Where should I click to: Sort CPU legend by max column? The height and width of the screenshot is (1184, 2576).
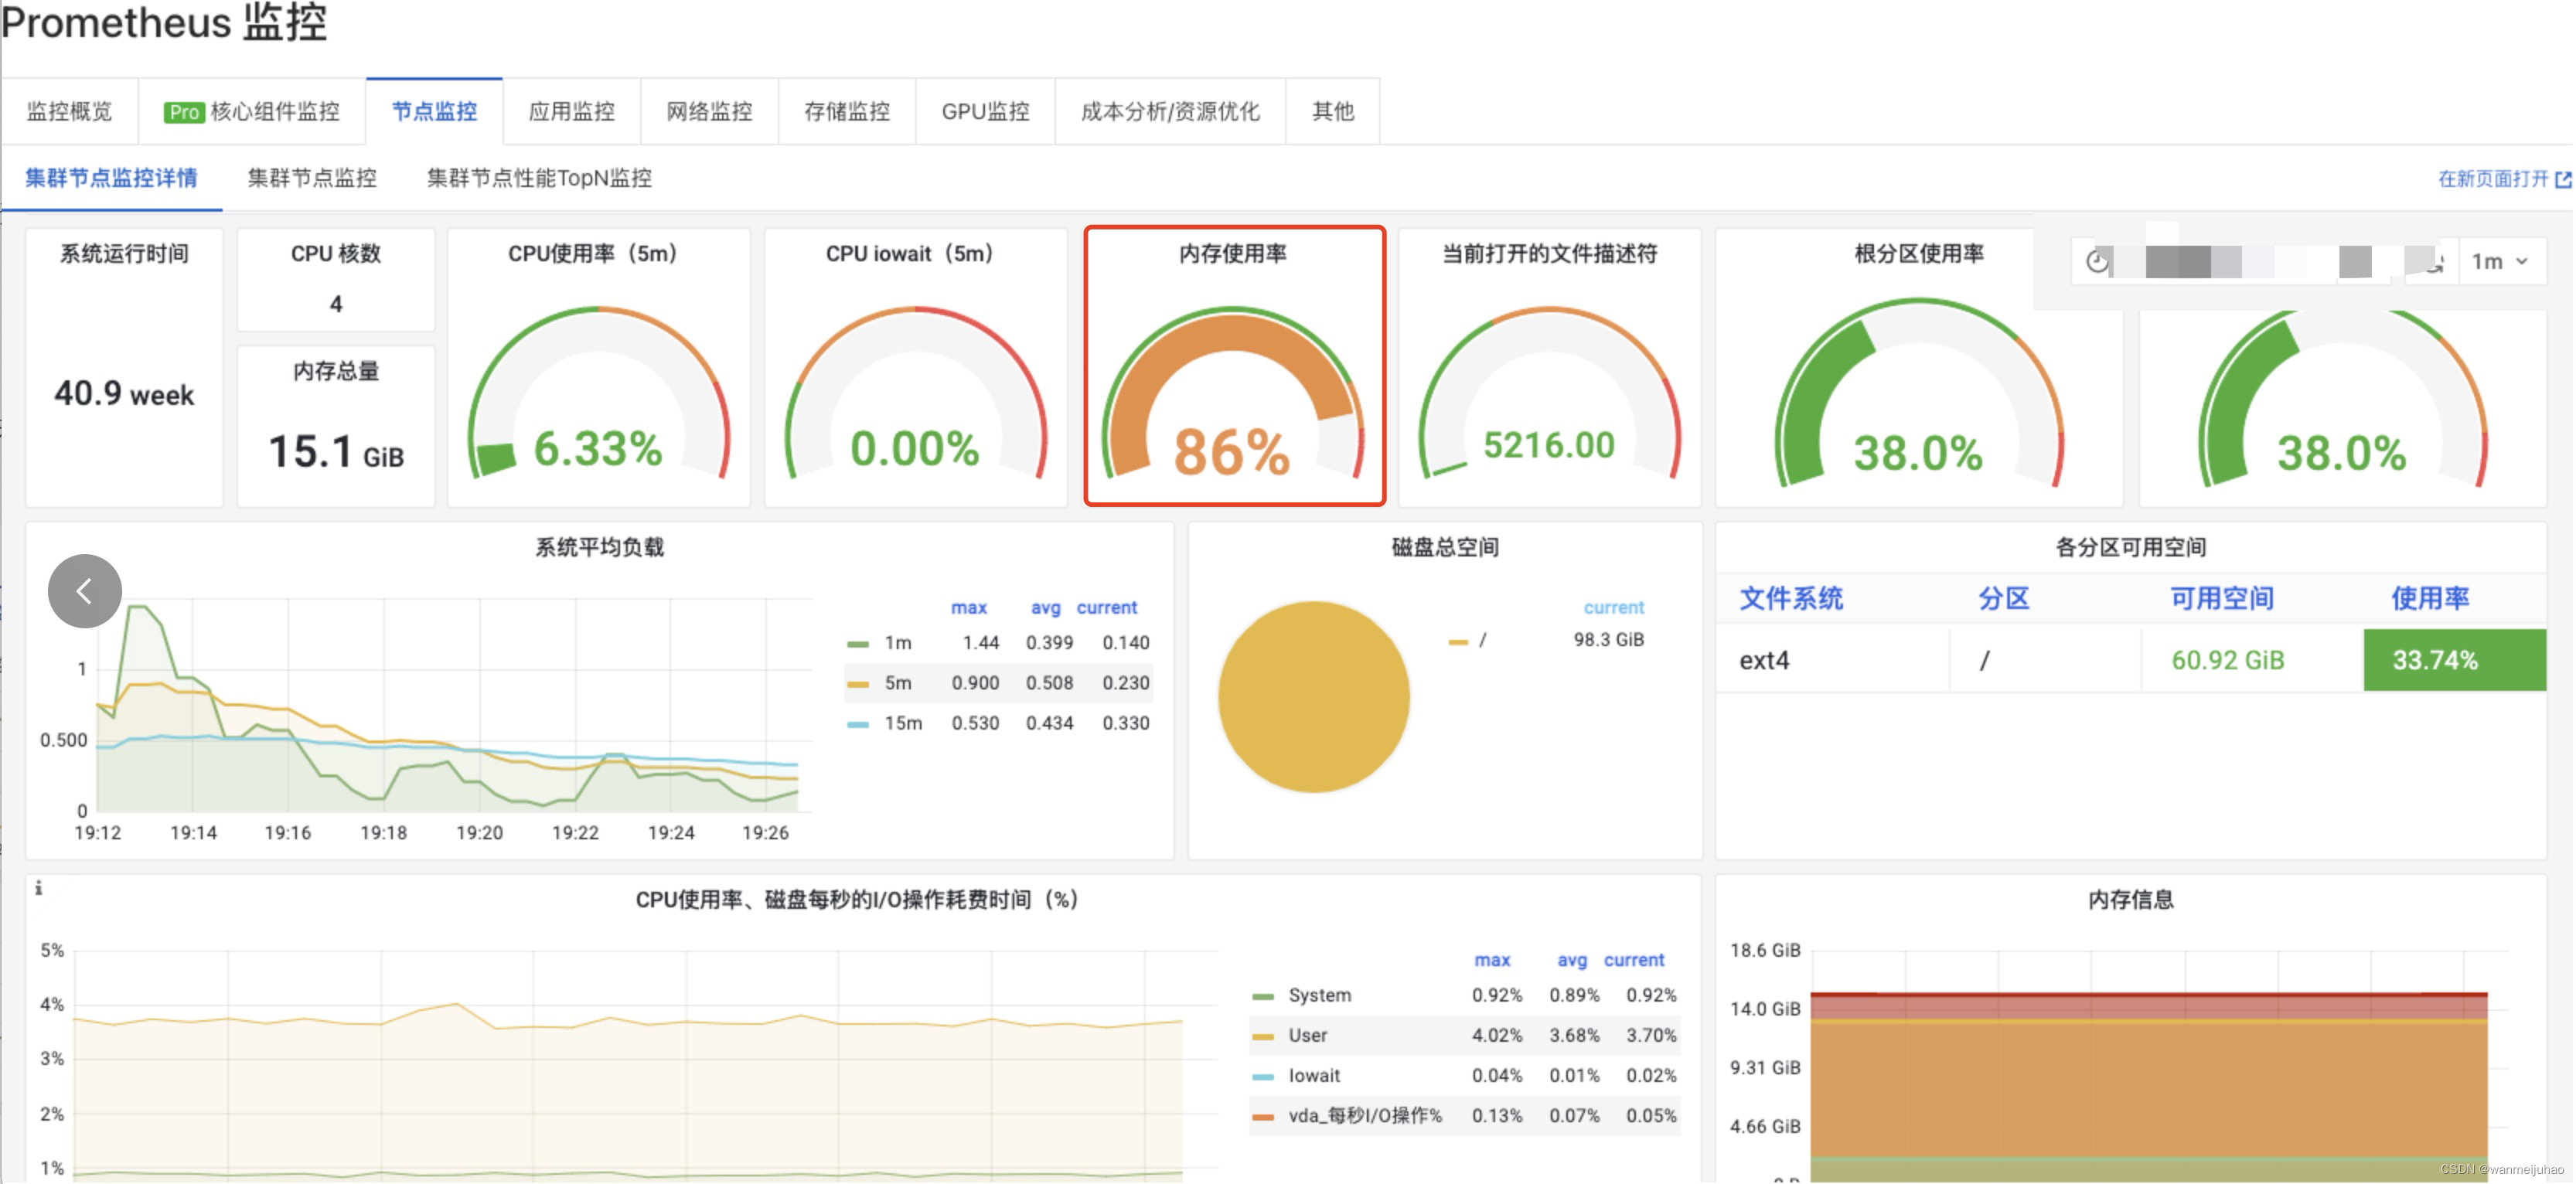point(1492,960)
